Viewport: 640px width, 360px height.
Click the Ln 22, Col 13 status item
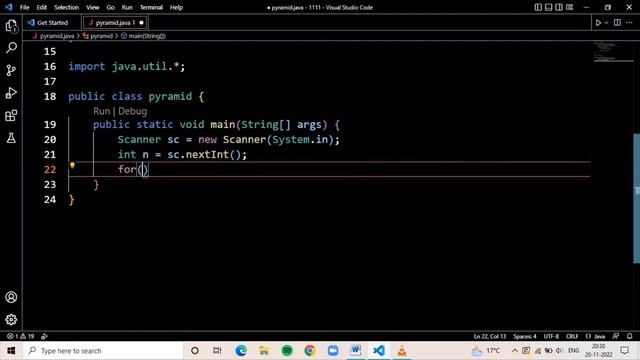[x=489, y=336]
